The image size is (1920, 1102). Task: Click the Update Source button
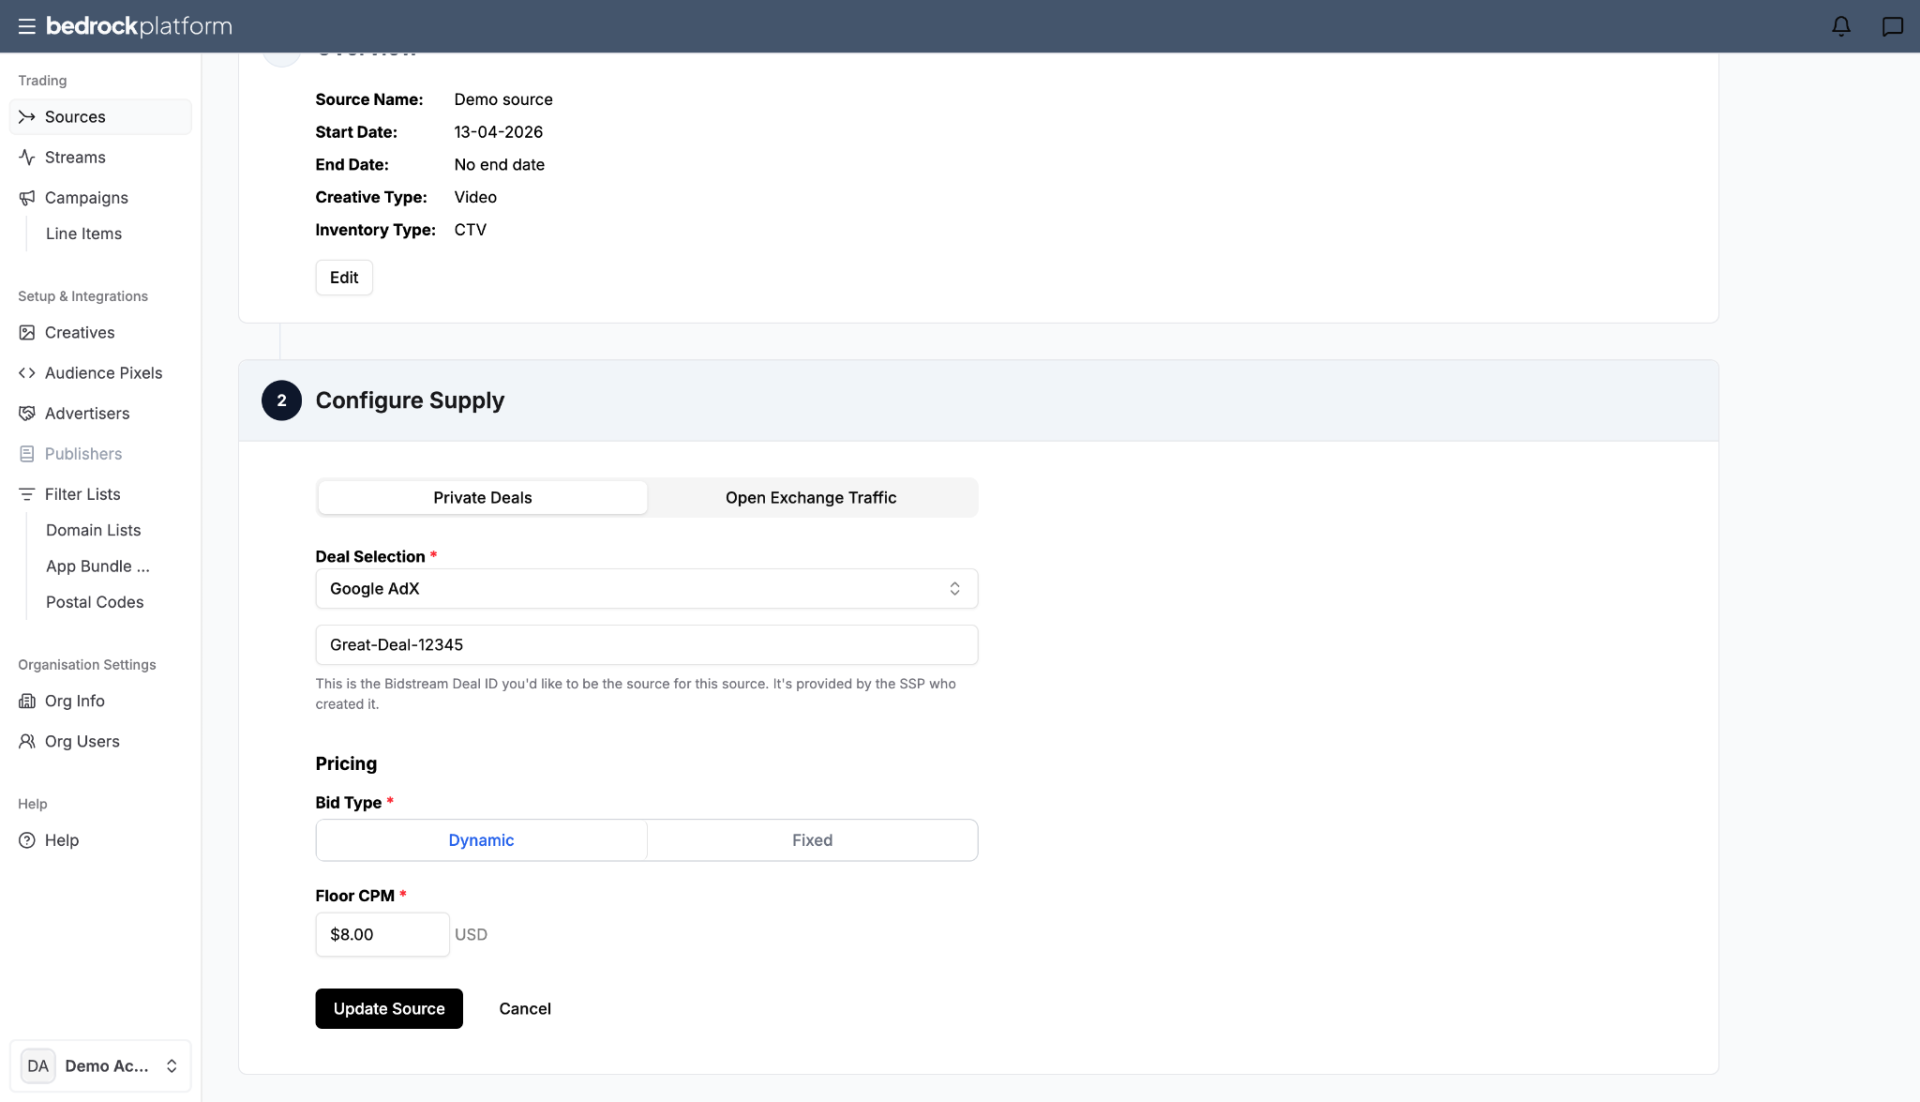389,1008
